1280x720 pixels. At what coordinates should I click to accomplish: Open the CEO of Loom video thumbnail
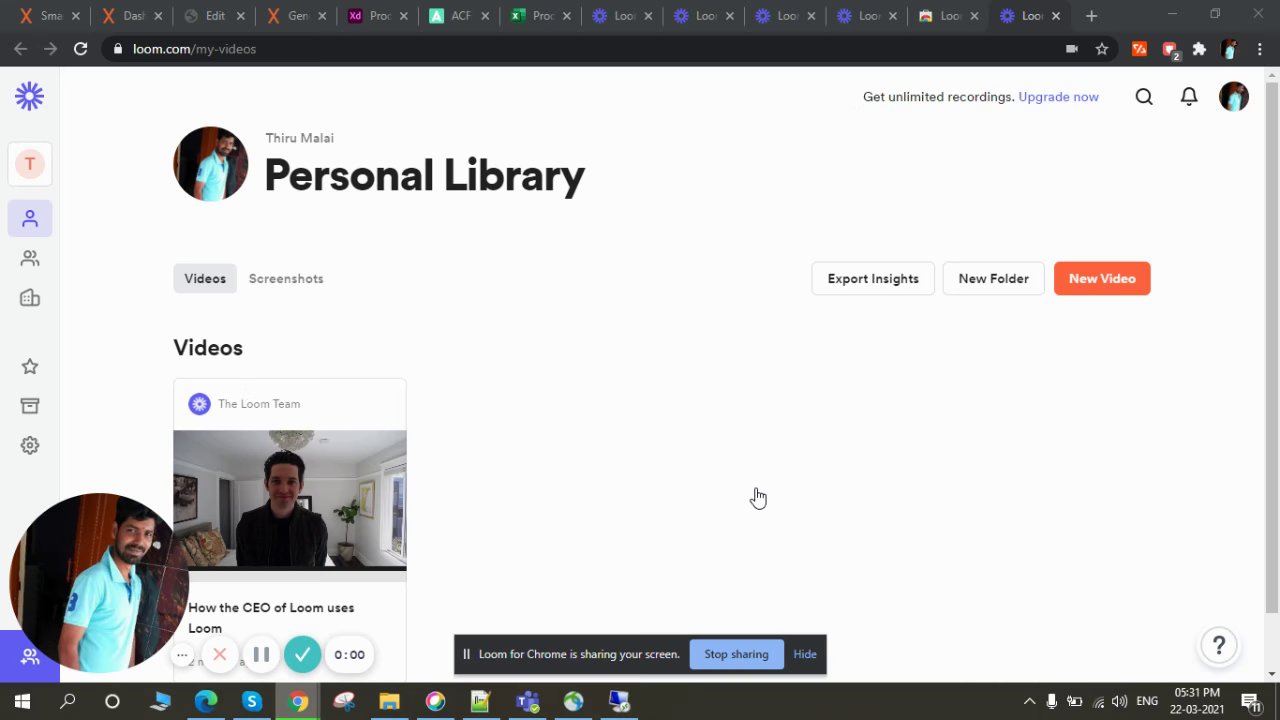pos(290,500)
